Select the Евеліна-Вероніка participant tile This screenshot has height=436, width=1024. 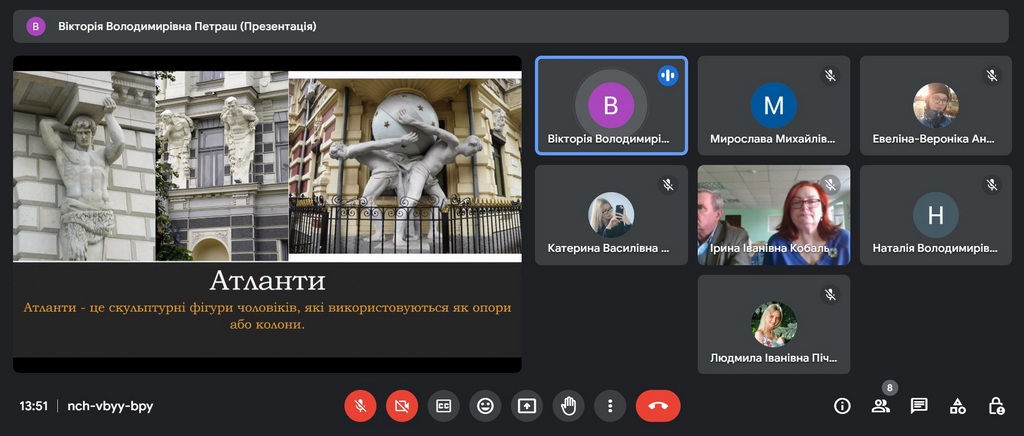(x=936, y=105)
